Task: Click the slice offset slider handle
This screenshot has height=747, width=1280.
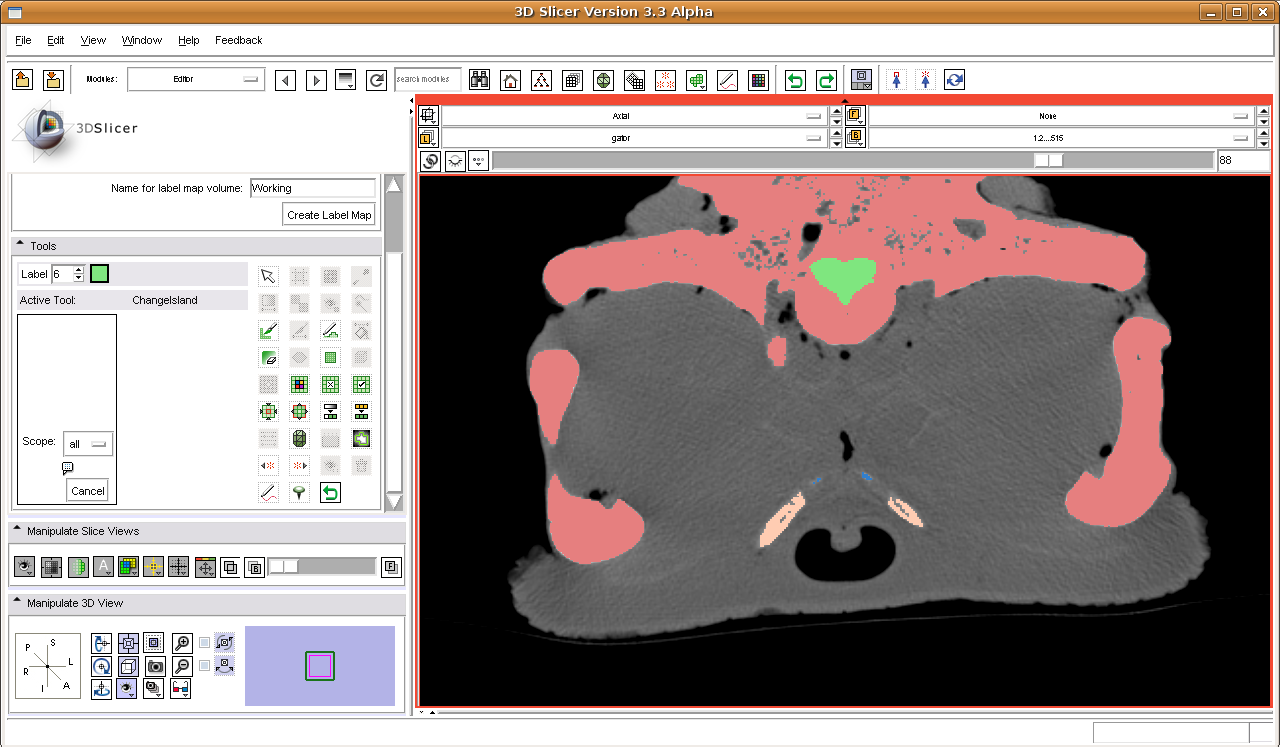Action: (x=1048, y=160)
